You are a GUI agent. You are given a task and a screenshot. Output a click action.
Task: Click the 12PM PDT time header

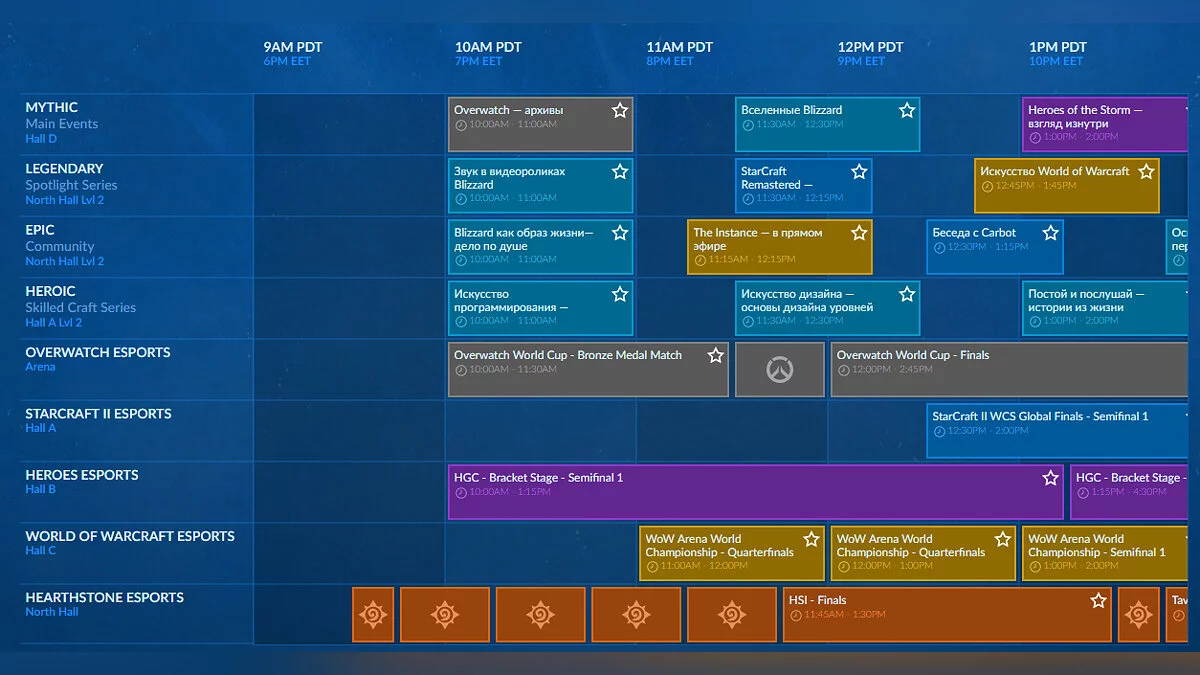871,47
